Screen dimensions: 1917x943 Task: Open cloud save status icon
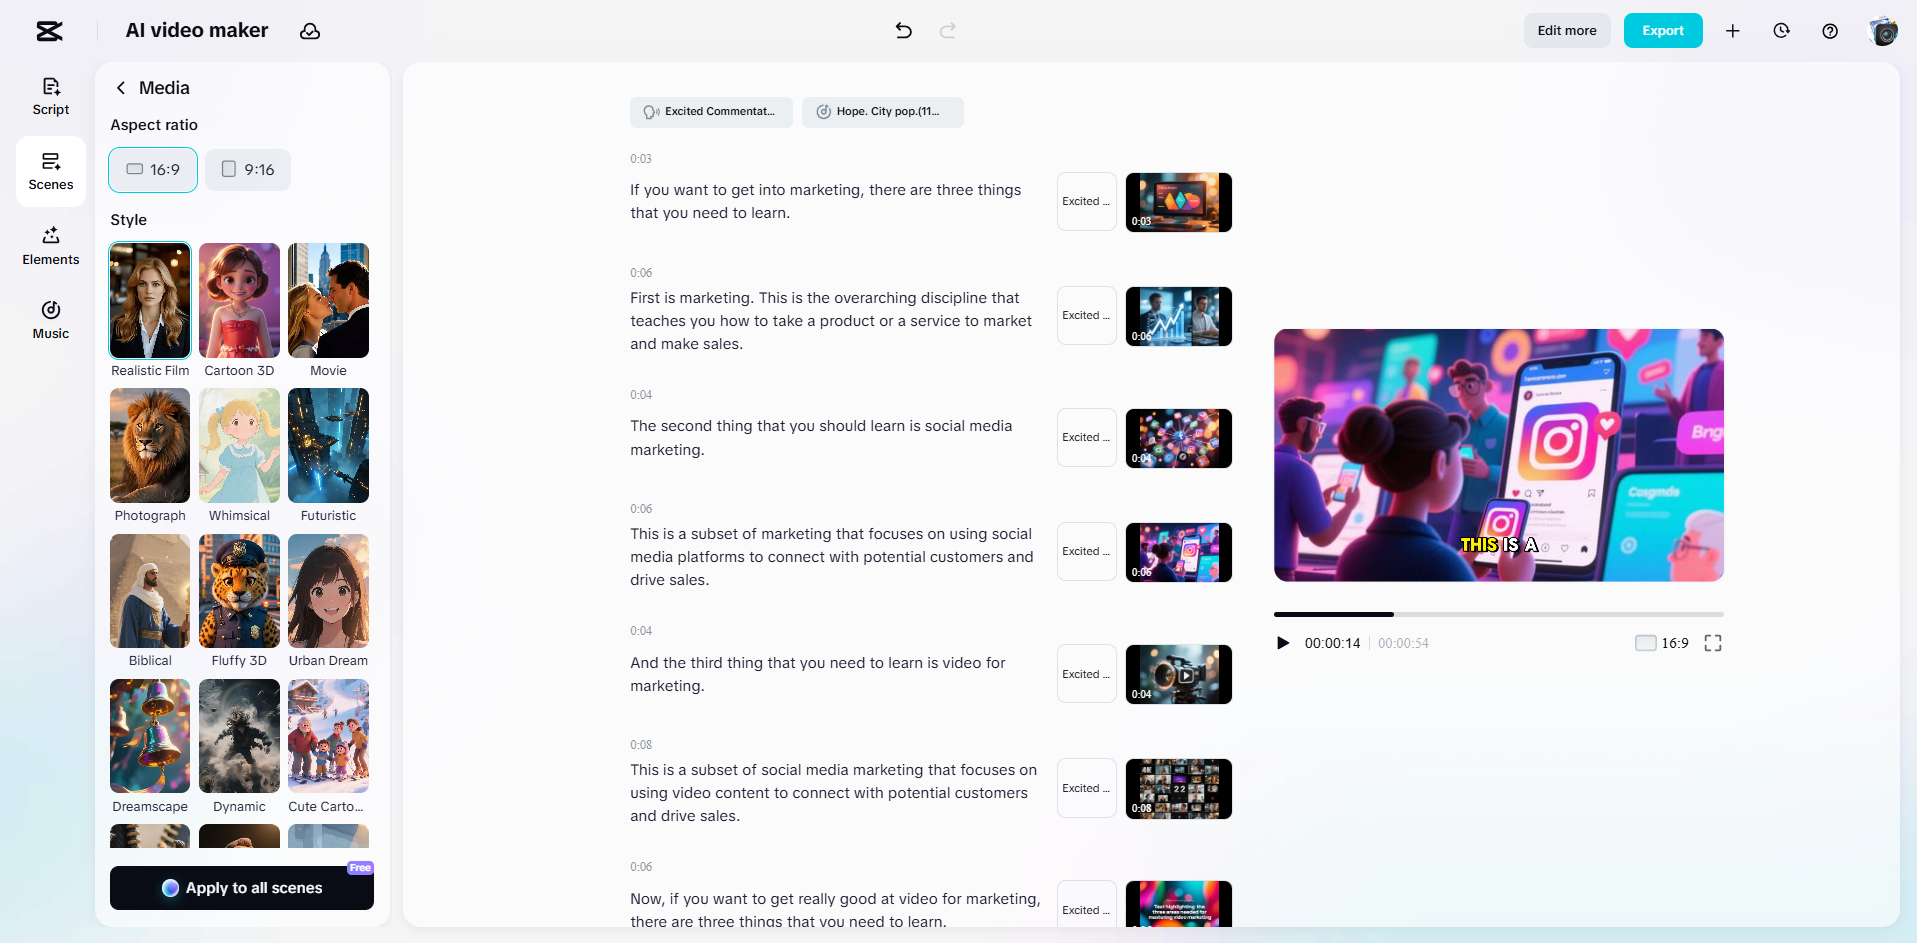[x=310, y=31]
